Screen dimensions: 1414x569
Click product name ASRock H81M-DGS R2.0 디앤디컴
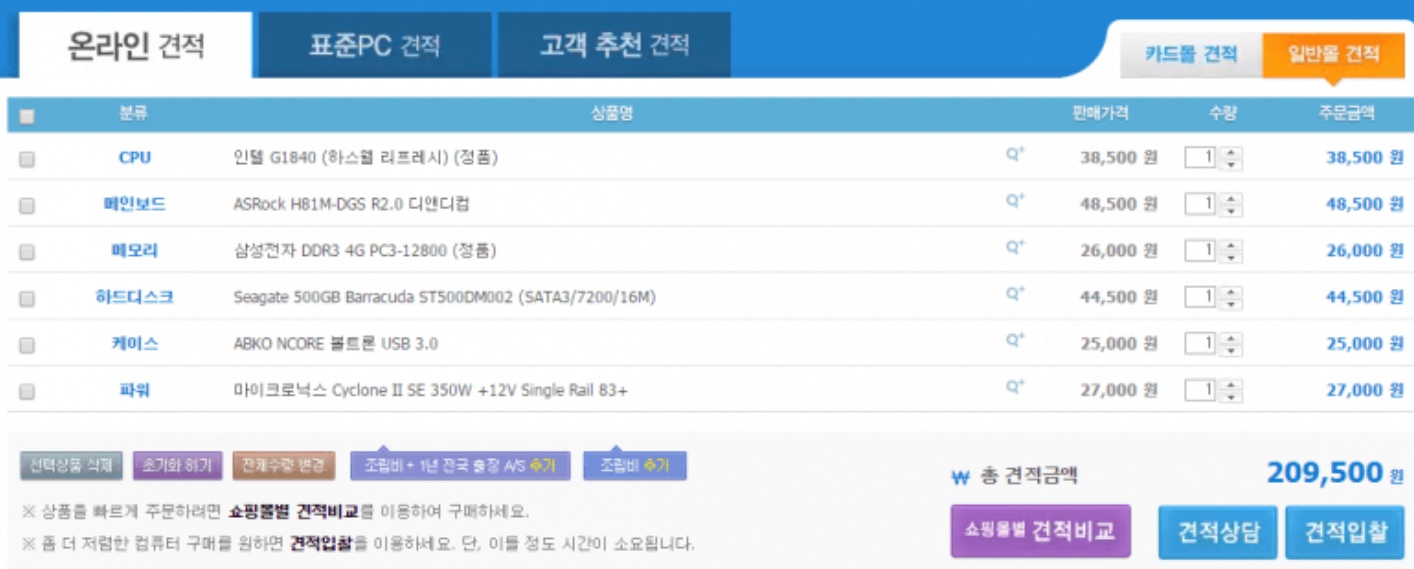[x=351, y=204]
